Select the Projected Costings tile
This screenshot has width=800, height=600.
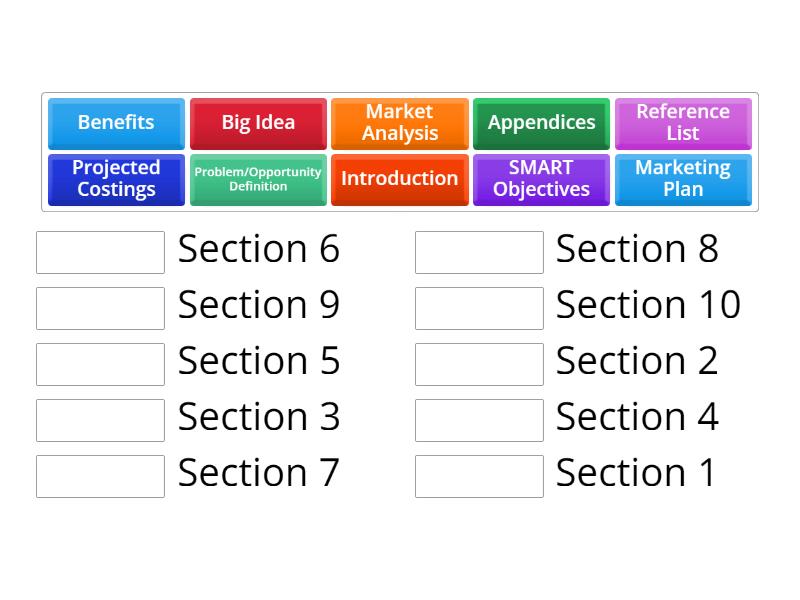116,179
